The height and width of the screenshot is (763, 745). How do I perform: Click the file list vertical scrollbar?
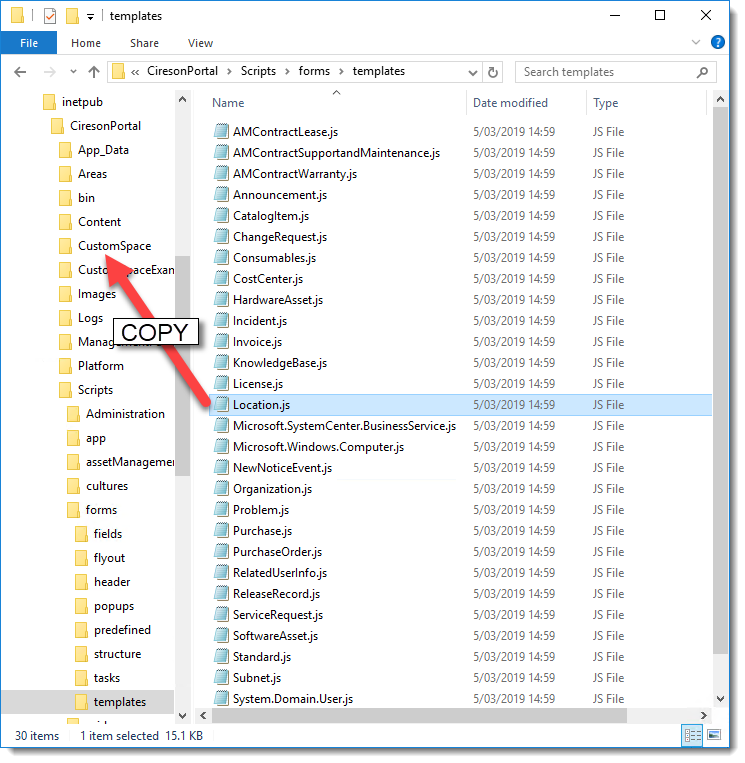click(722, 400)
